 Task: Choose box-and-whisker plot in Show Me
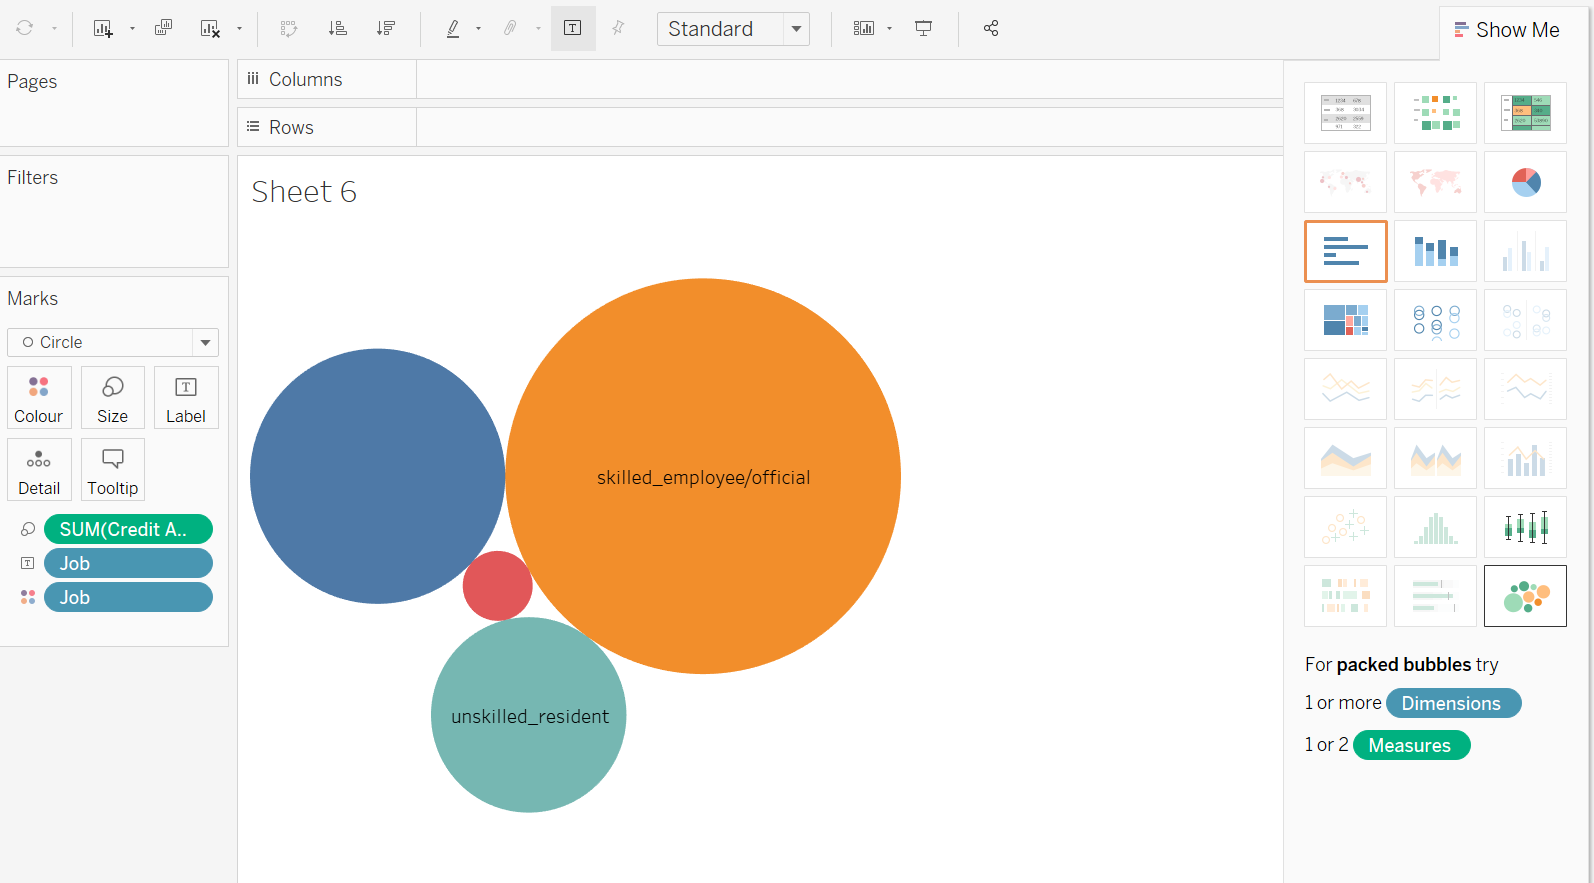(1525, 527)
